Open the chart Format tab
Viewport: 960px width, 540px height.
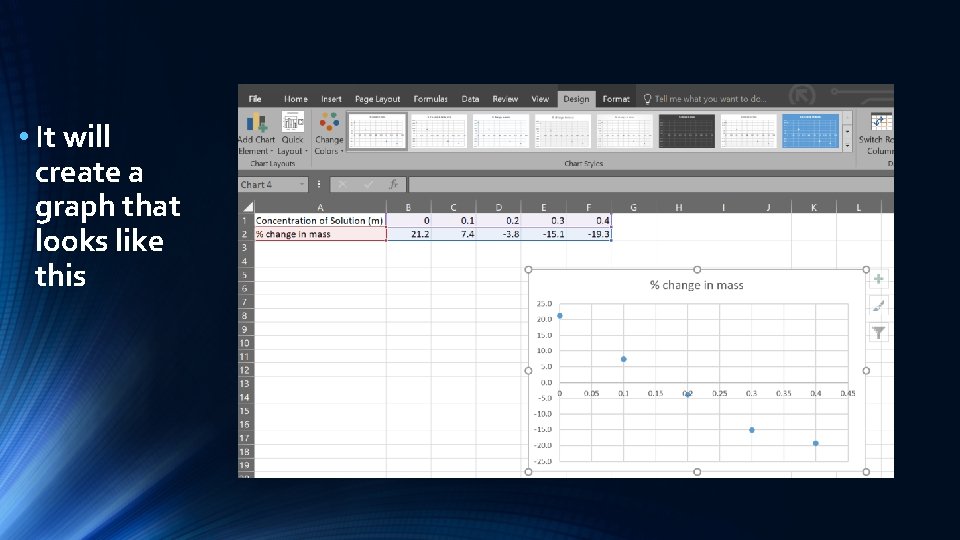tap(616, 99)
